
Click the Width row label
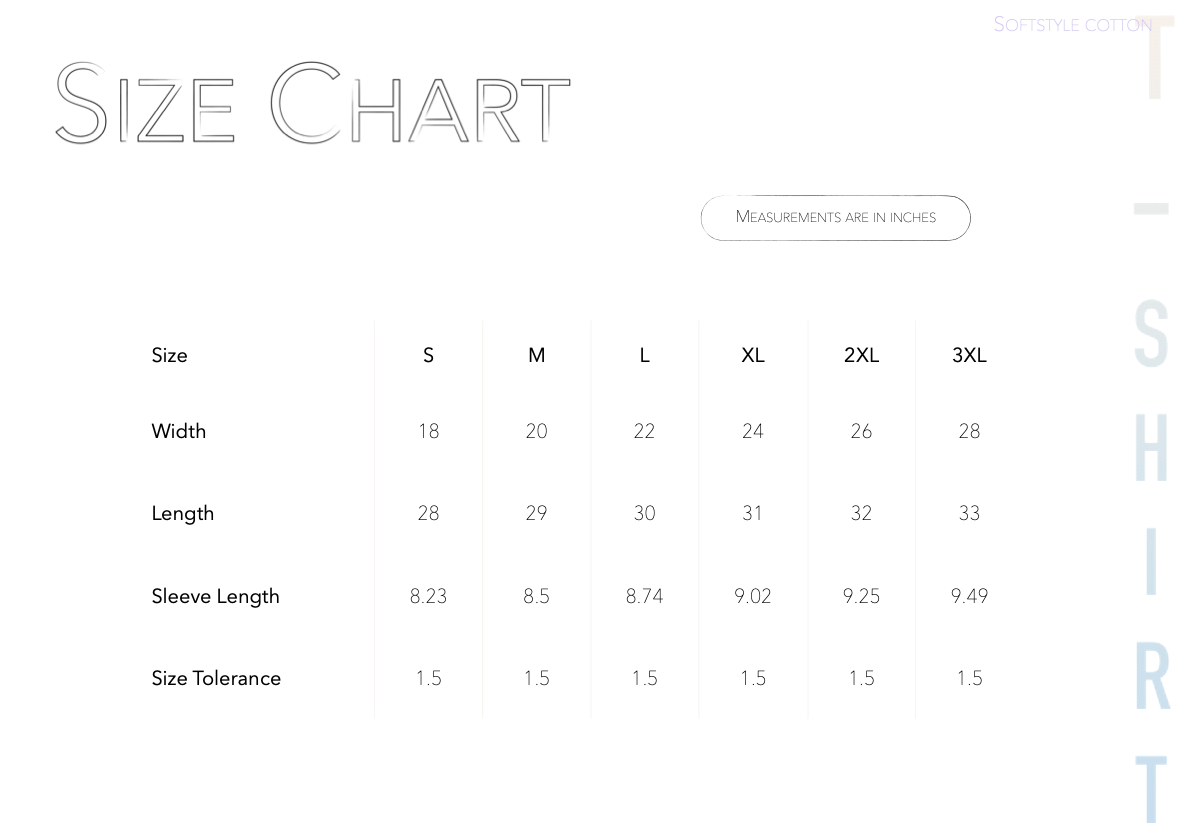178,431
